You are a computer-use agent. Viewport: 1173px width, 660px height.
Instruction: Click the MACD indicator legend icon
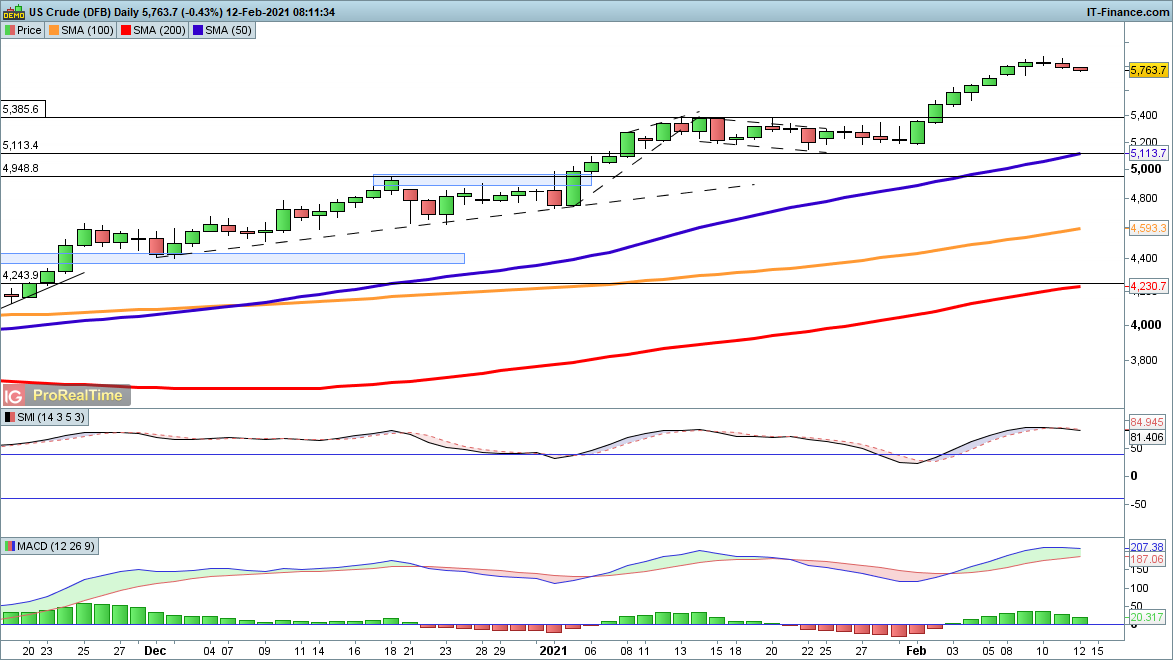[10, 546]
